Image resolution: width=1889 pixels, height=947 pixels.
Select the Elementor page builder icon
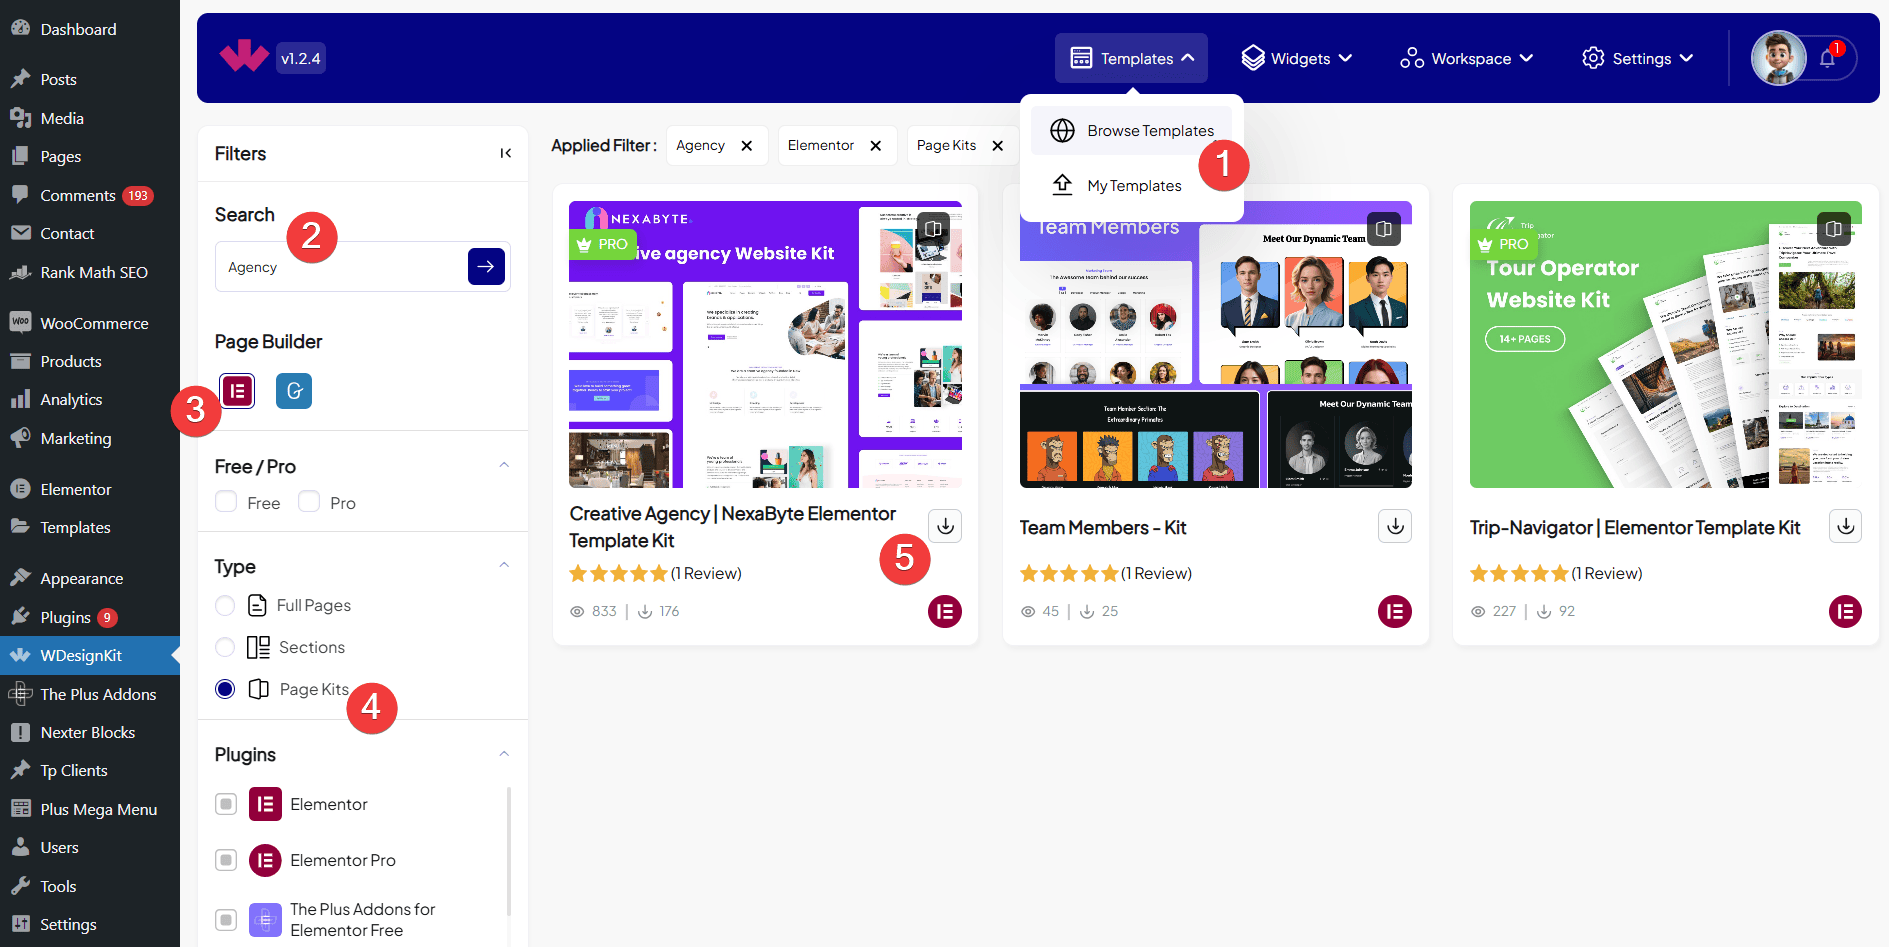click(237, 391)
